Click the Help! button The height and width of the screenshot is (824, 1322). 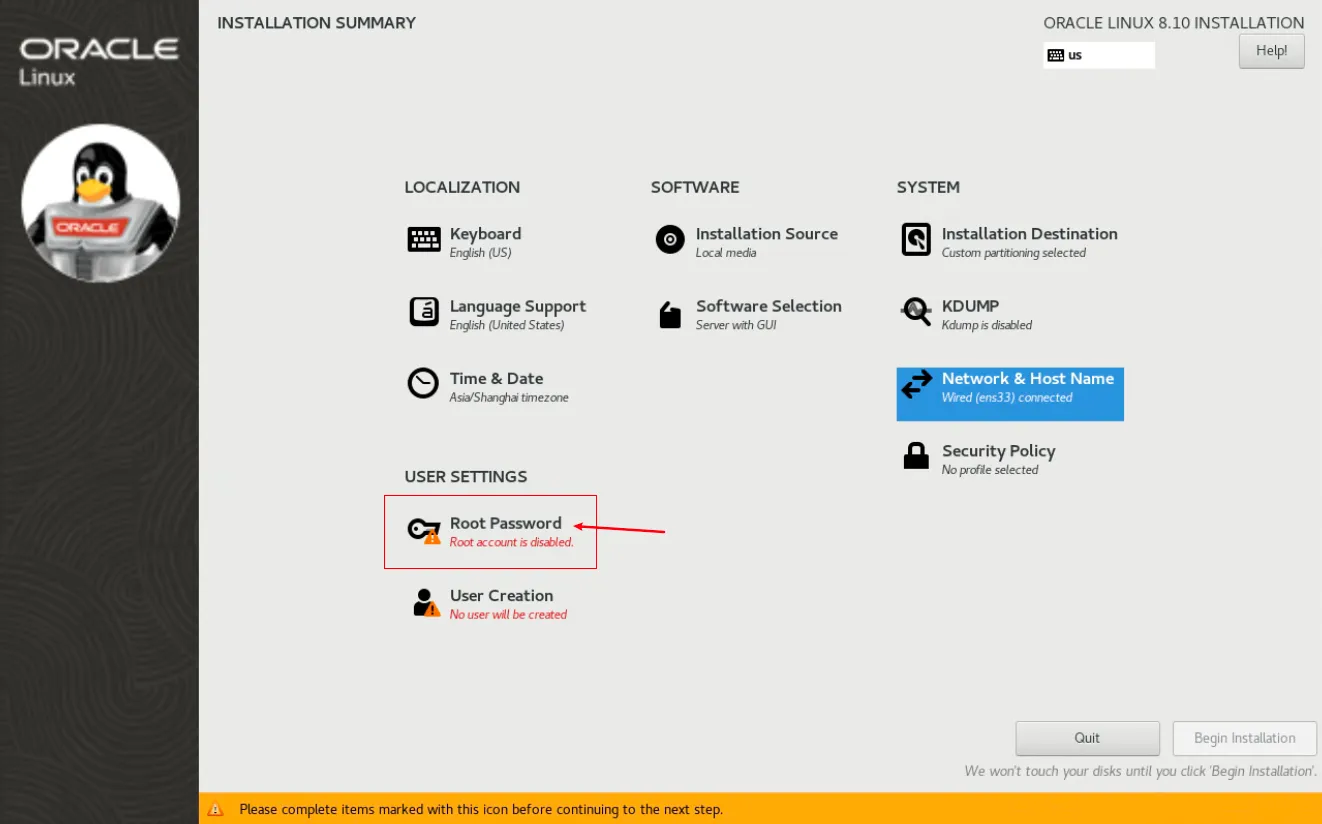1271,51
